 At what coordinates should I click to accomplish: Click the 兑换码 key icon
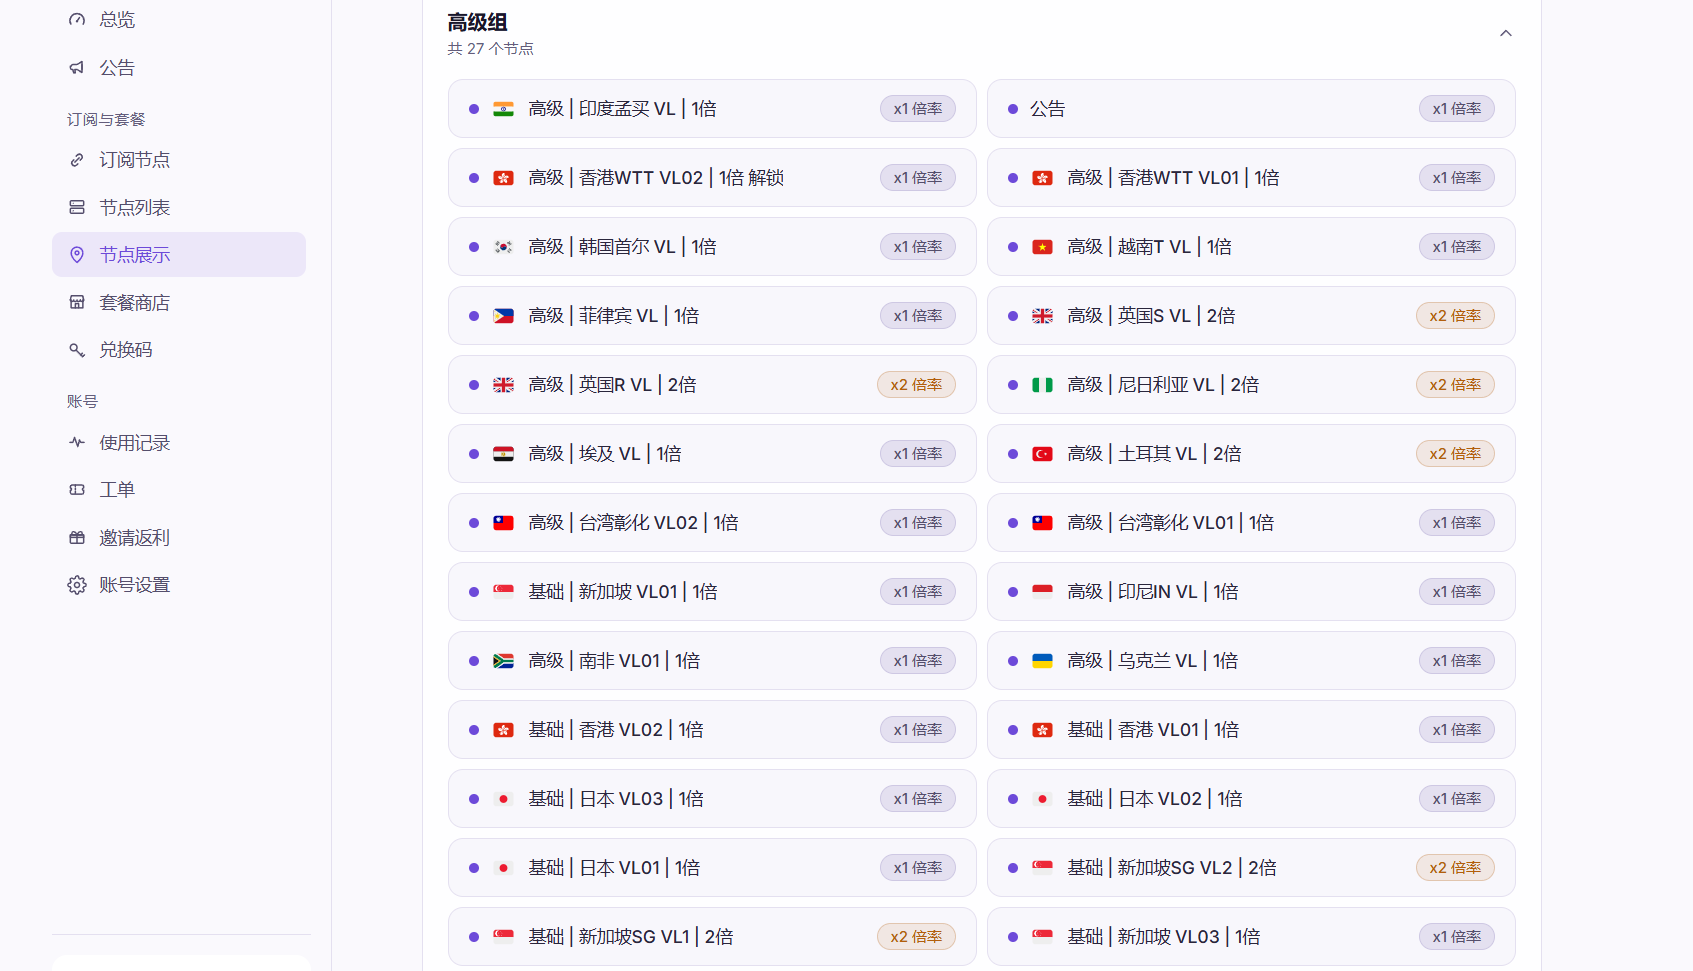(77, 350)
